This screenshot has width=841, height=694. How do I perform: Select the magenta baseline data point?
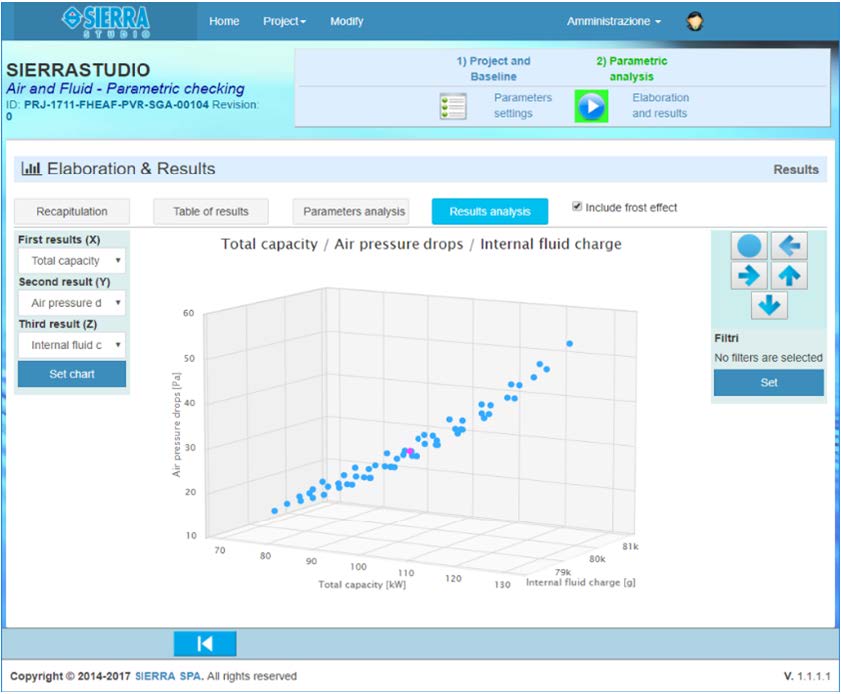point(410,452)
